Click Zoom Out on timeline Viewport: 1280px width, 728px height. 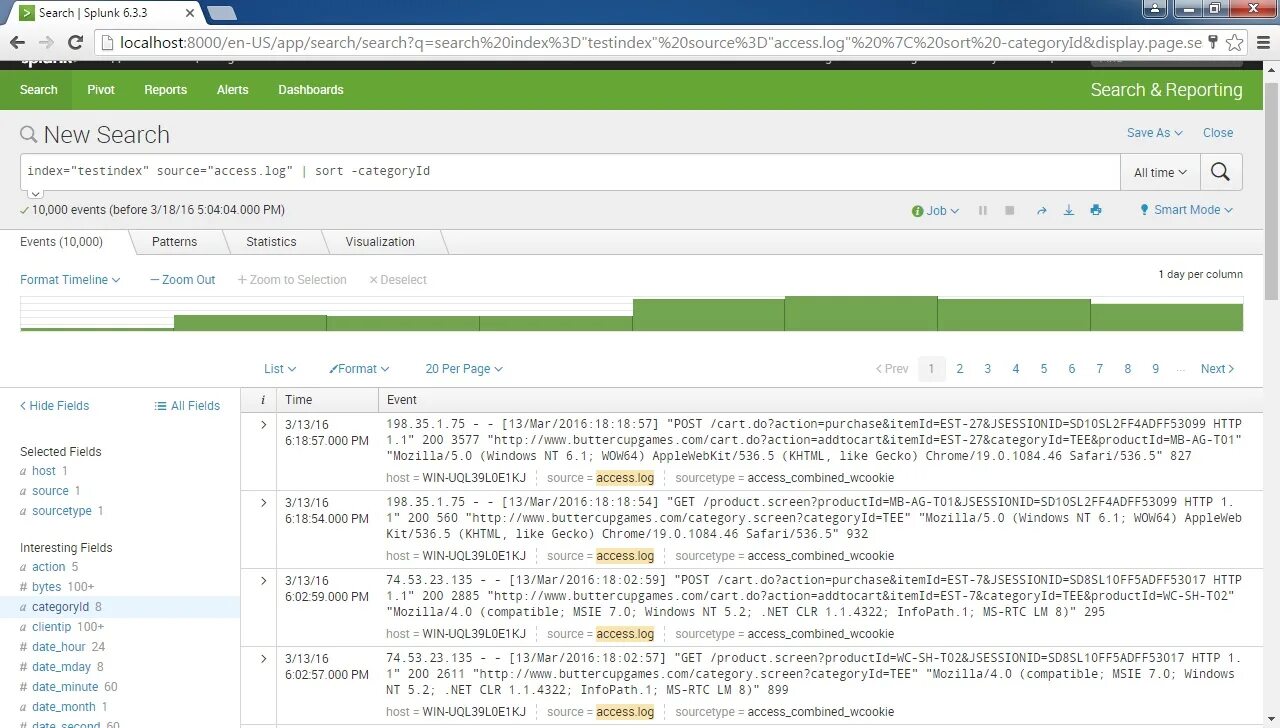coord(182,280)
